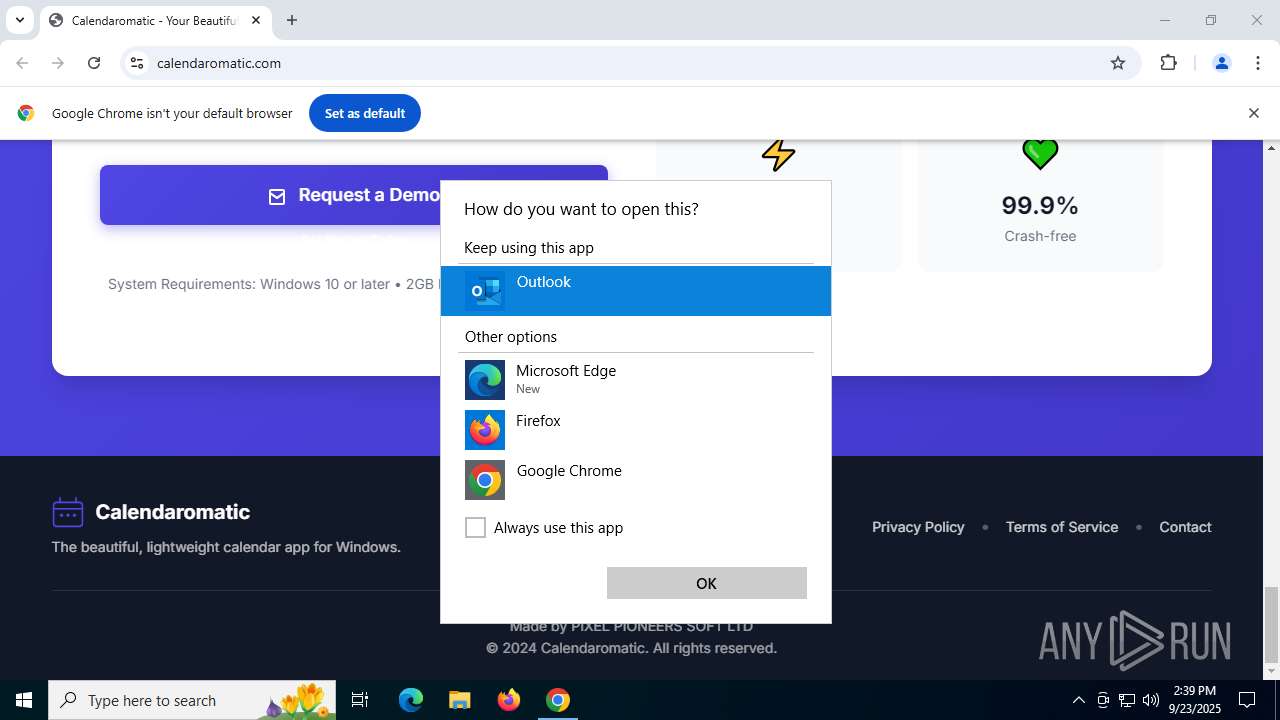
Task: Switch to Chrome on the taskbar
Action: [558, 700]
